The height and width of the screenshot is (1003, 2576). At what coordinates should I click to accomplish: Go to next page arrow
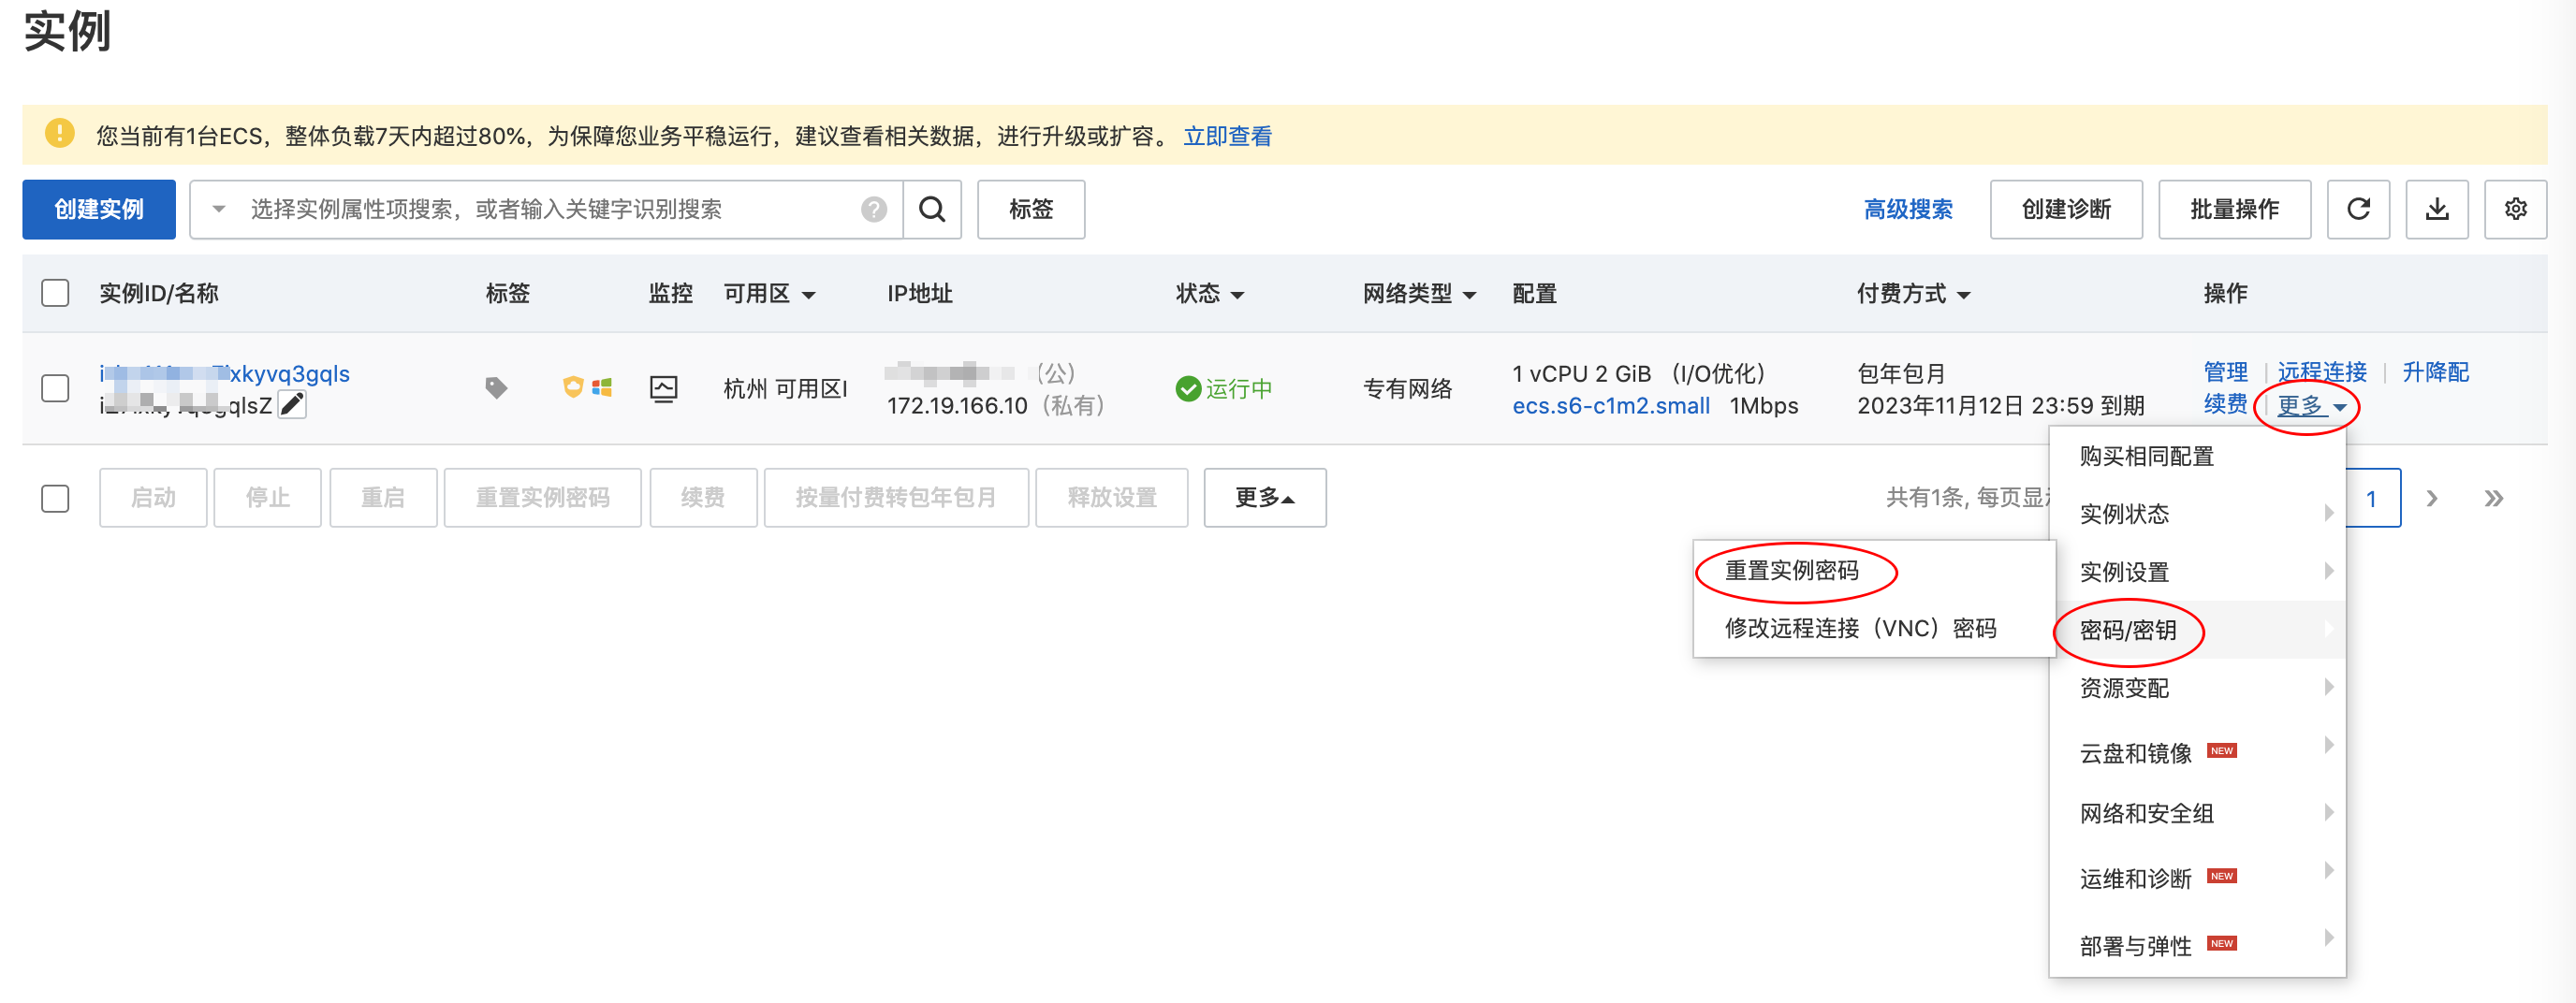2432,498
